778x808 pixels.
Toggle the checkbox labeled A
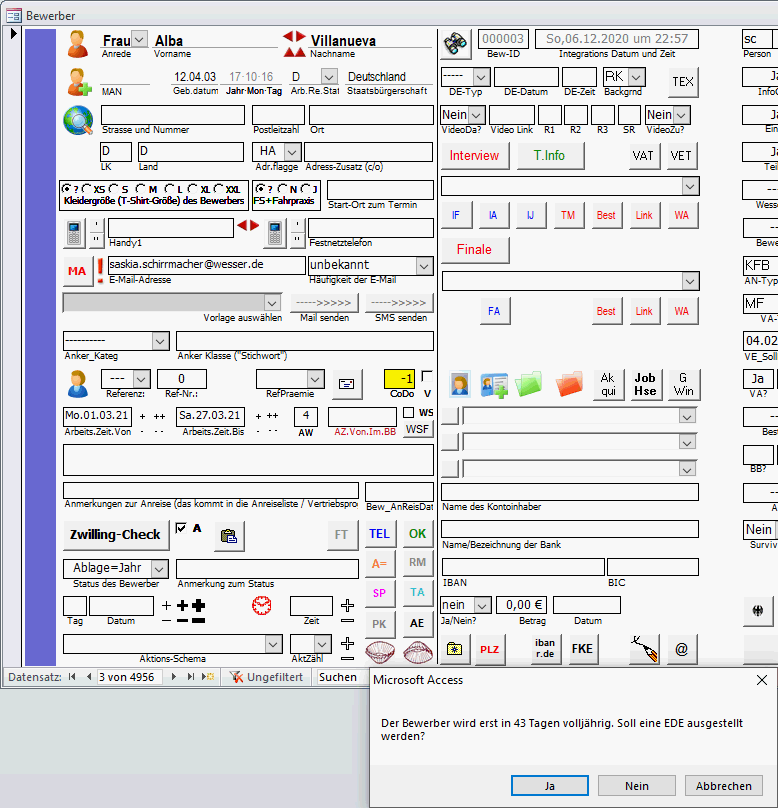180,528
